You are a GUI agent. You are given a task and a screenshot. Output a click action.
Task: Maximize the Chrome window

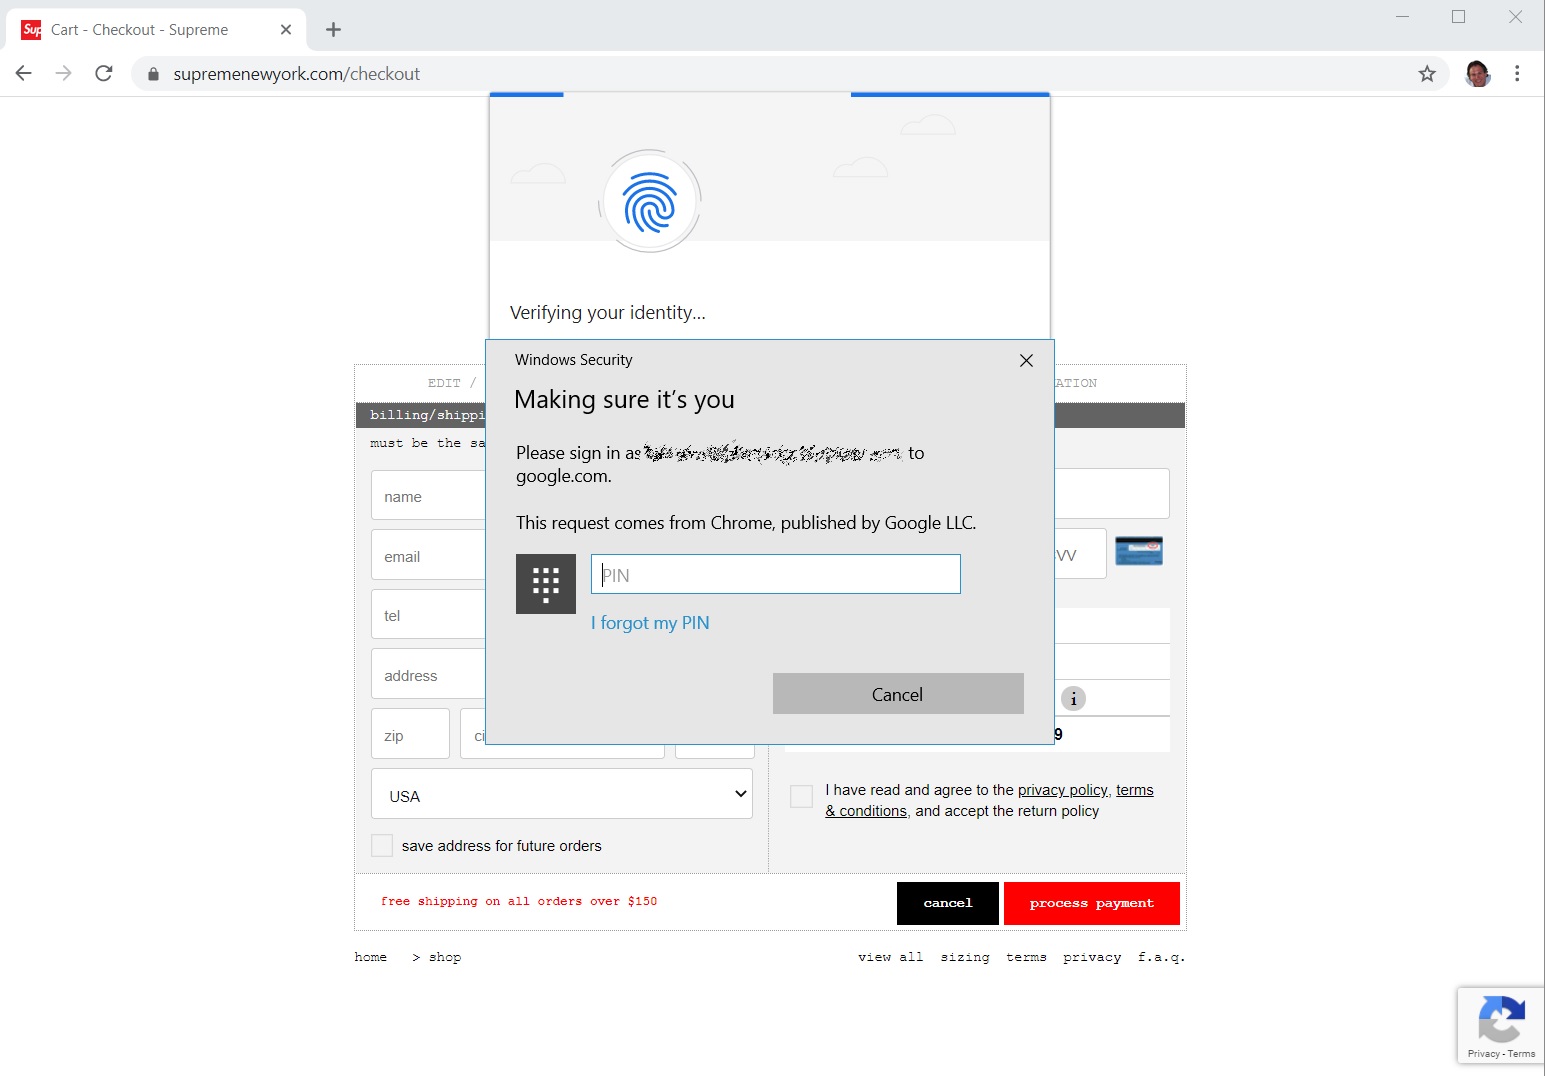click(1459, 16)
